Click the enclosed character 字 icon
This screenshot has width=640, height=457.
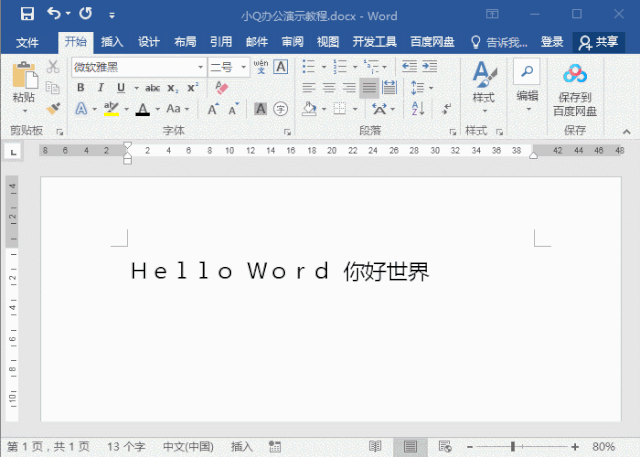click(x=280, y=109)
